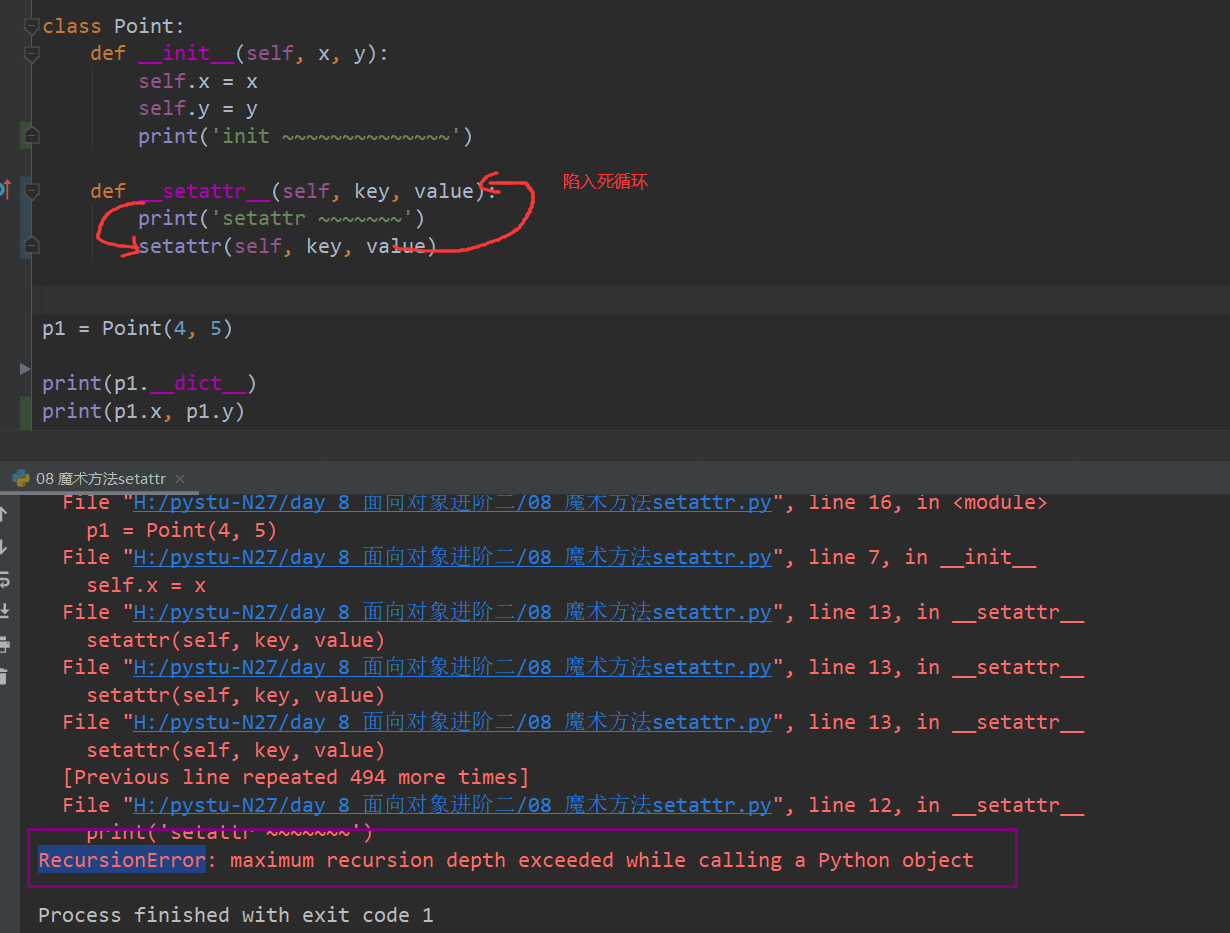Image resolution: width=1230 pixels, height=933 pixels.
Task: Open the file link for line 7 traceback
Action: click(452, 558)
